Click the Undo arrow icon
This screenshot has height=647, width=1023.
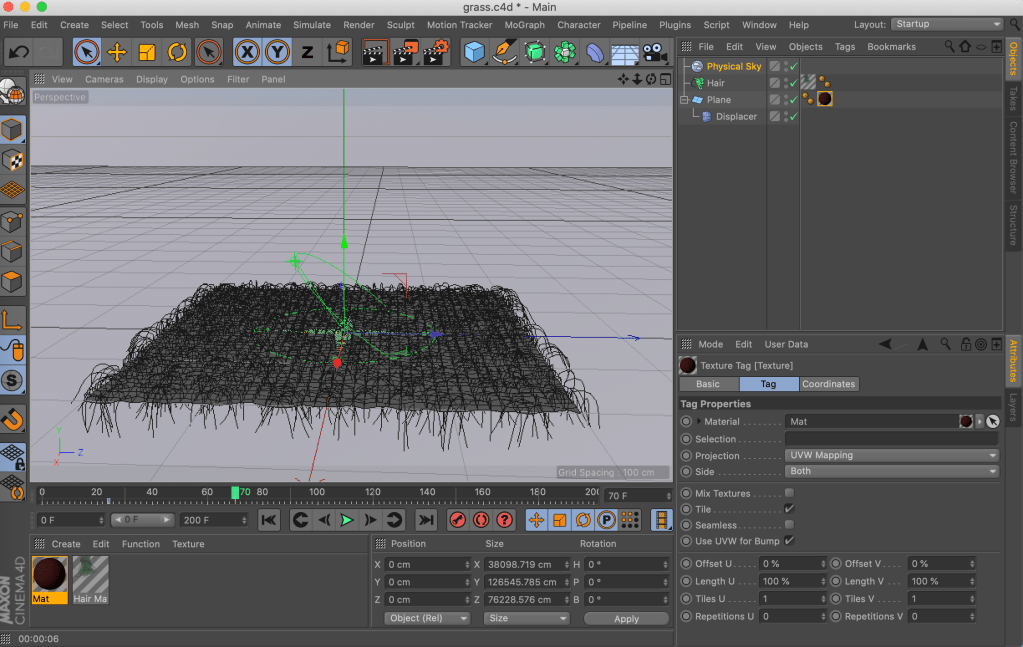coord(19,52)
